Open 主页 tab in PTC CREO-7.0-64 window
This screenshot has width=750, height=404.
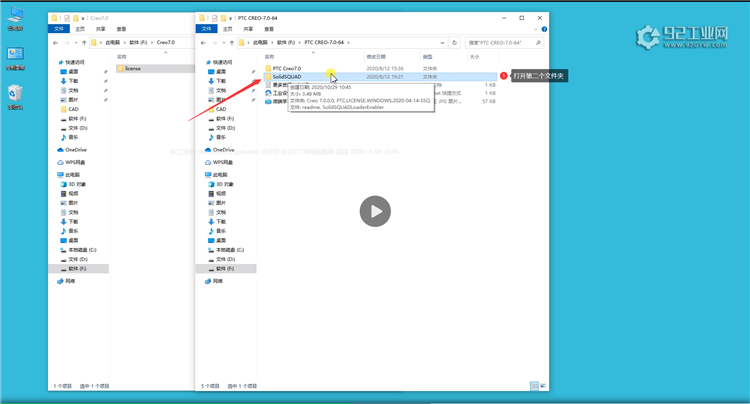click(x=228, y=29)
